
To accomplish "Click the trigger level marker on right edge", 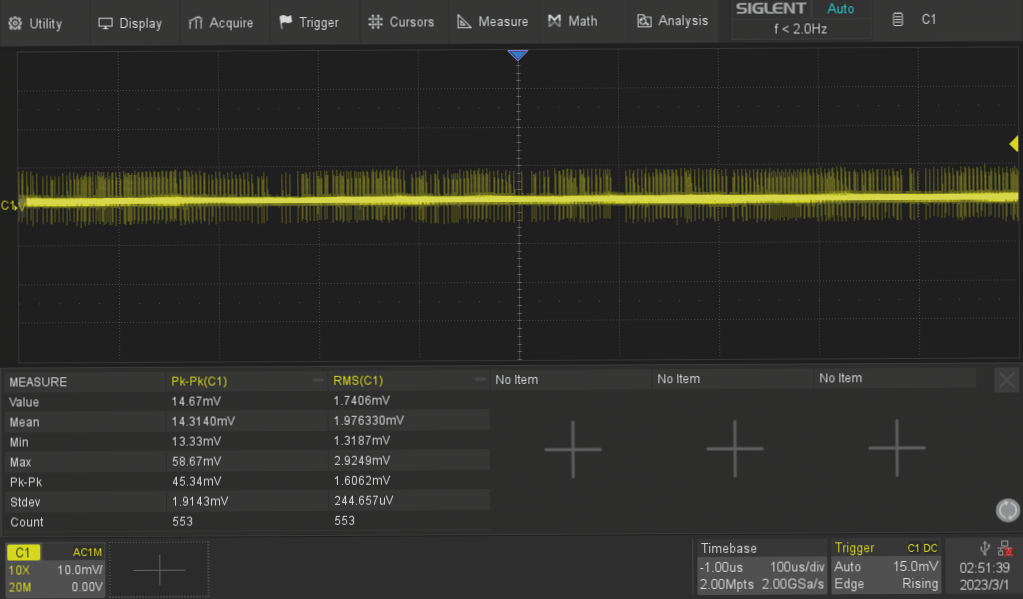I will click(x=1013, y=145).
